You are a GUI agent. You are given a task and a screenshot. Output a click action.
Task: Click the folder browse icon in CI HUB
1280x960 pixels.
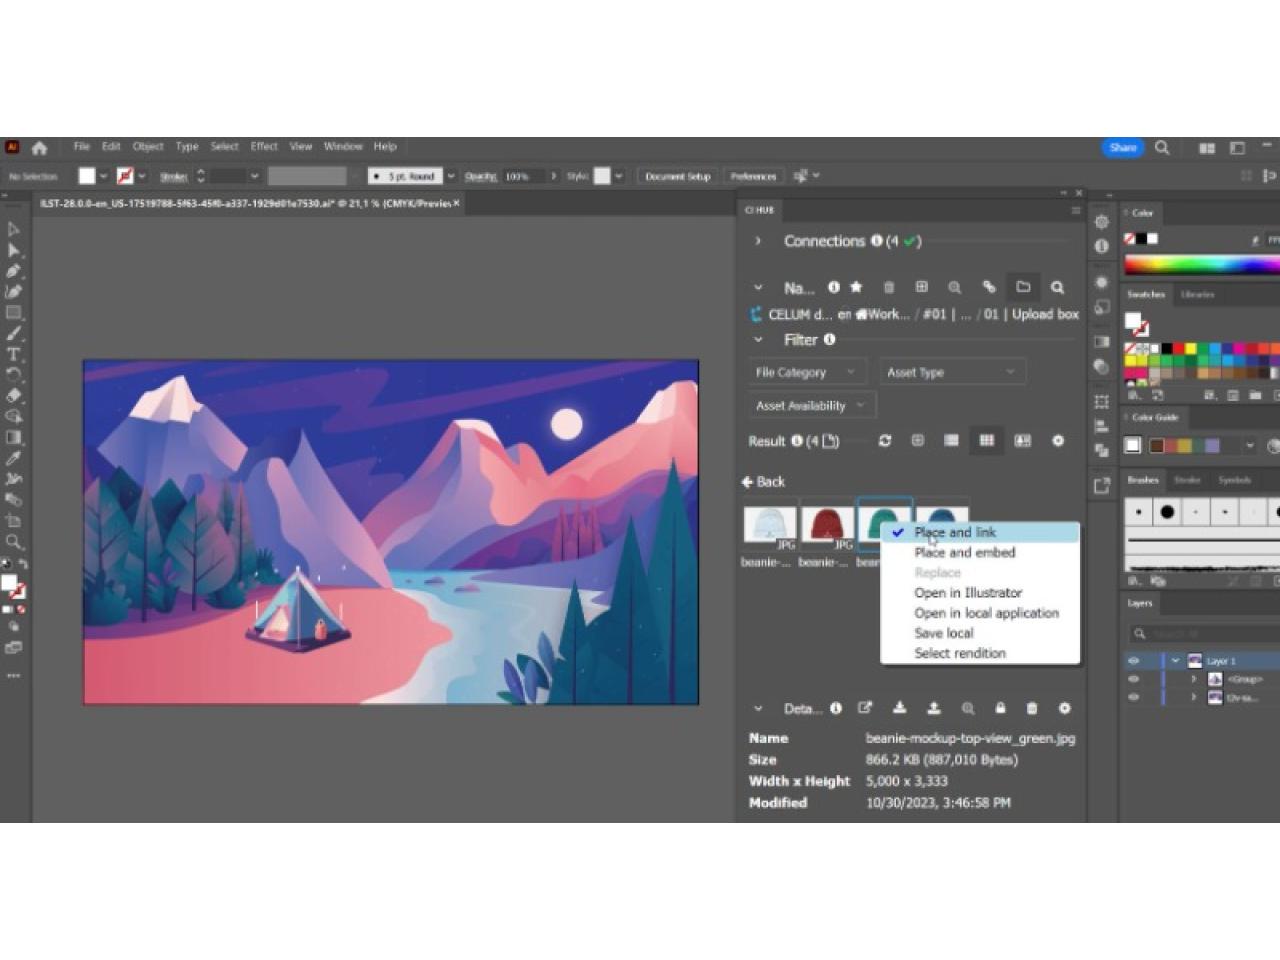pos(1023,287)
